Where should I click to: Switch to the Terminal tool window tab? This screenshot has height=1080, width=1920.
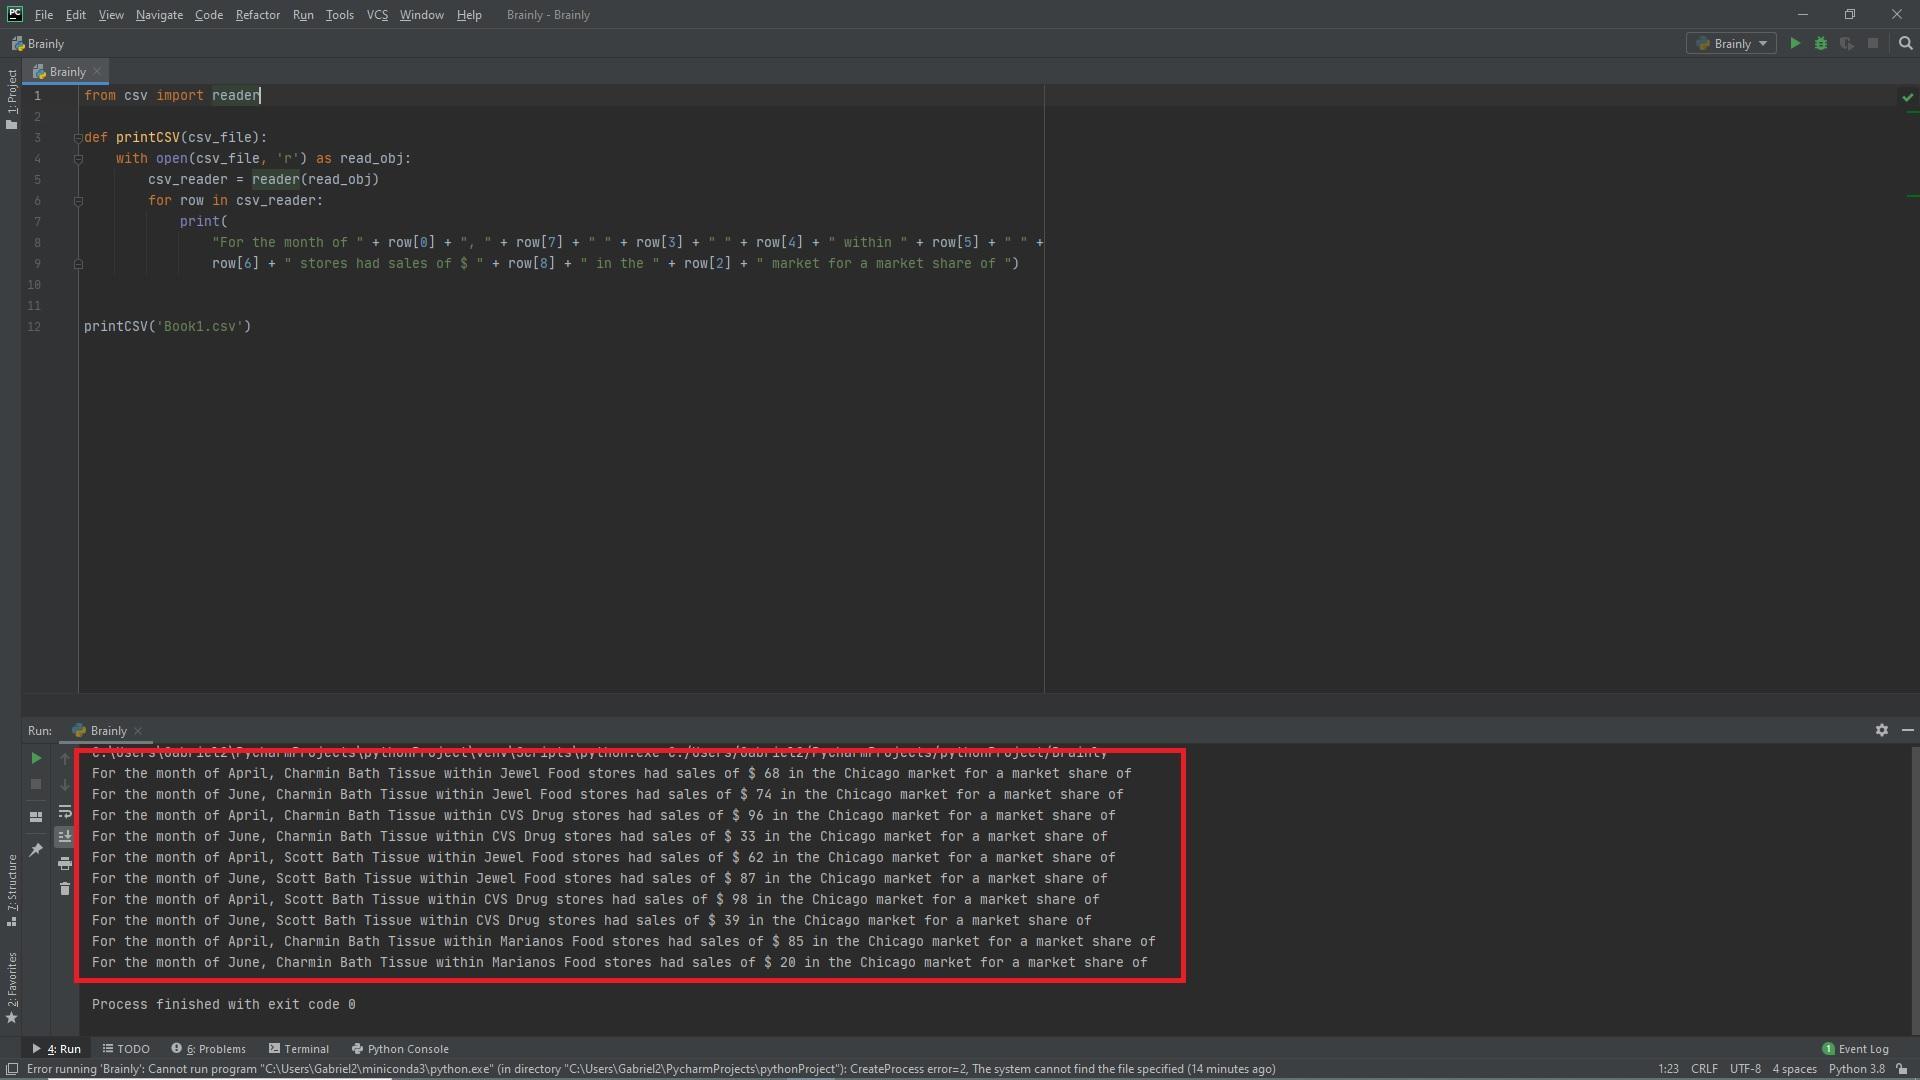coord(298,1049)
